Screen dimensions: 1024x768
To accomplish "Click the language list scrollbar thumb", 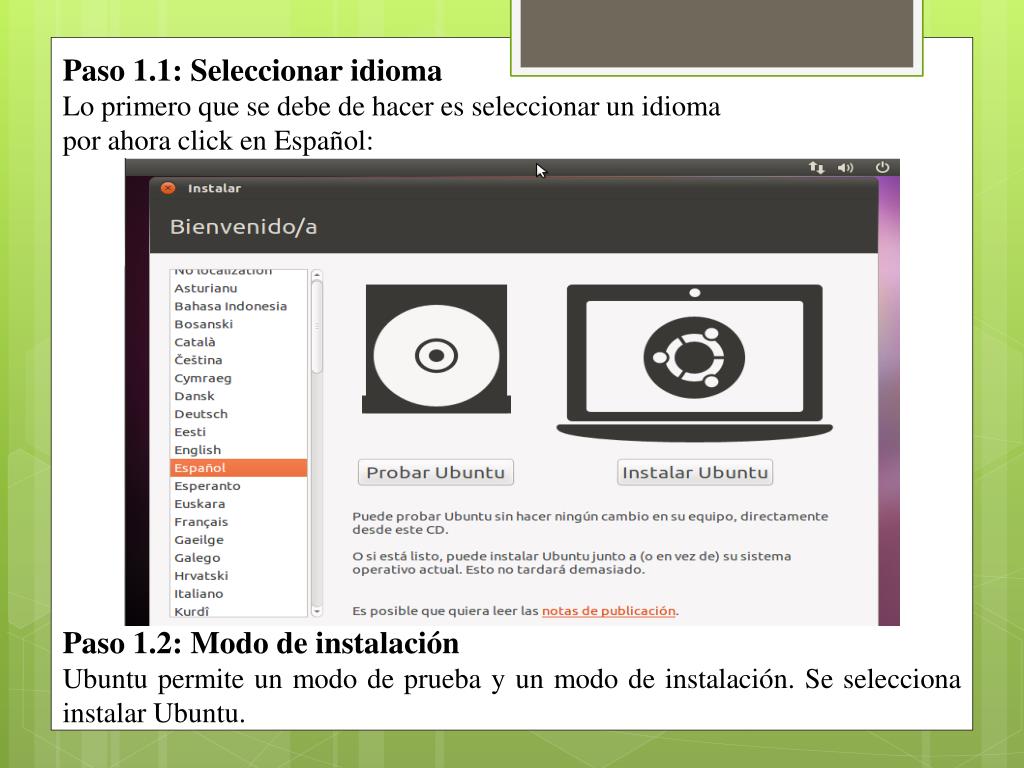I will 317,327.
